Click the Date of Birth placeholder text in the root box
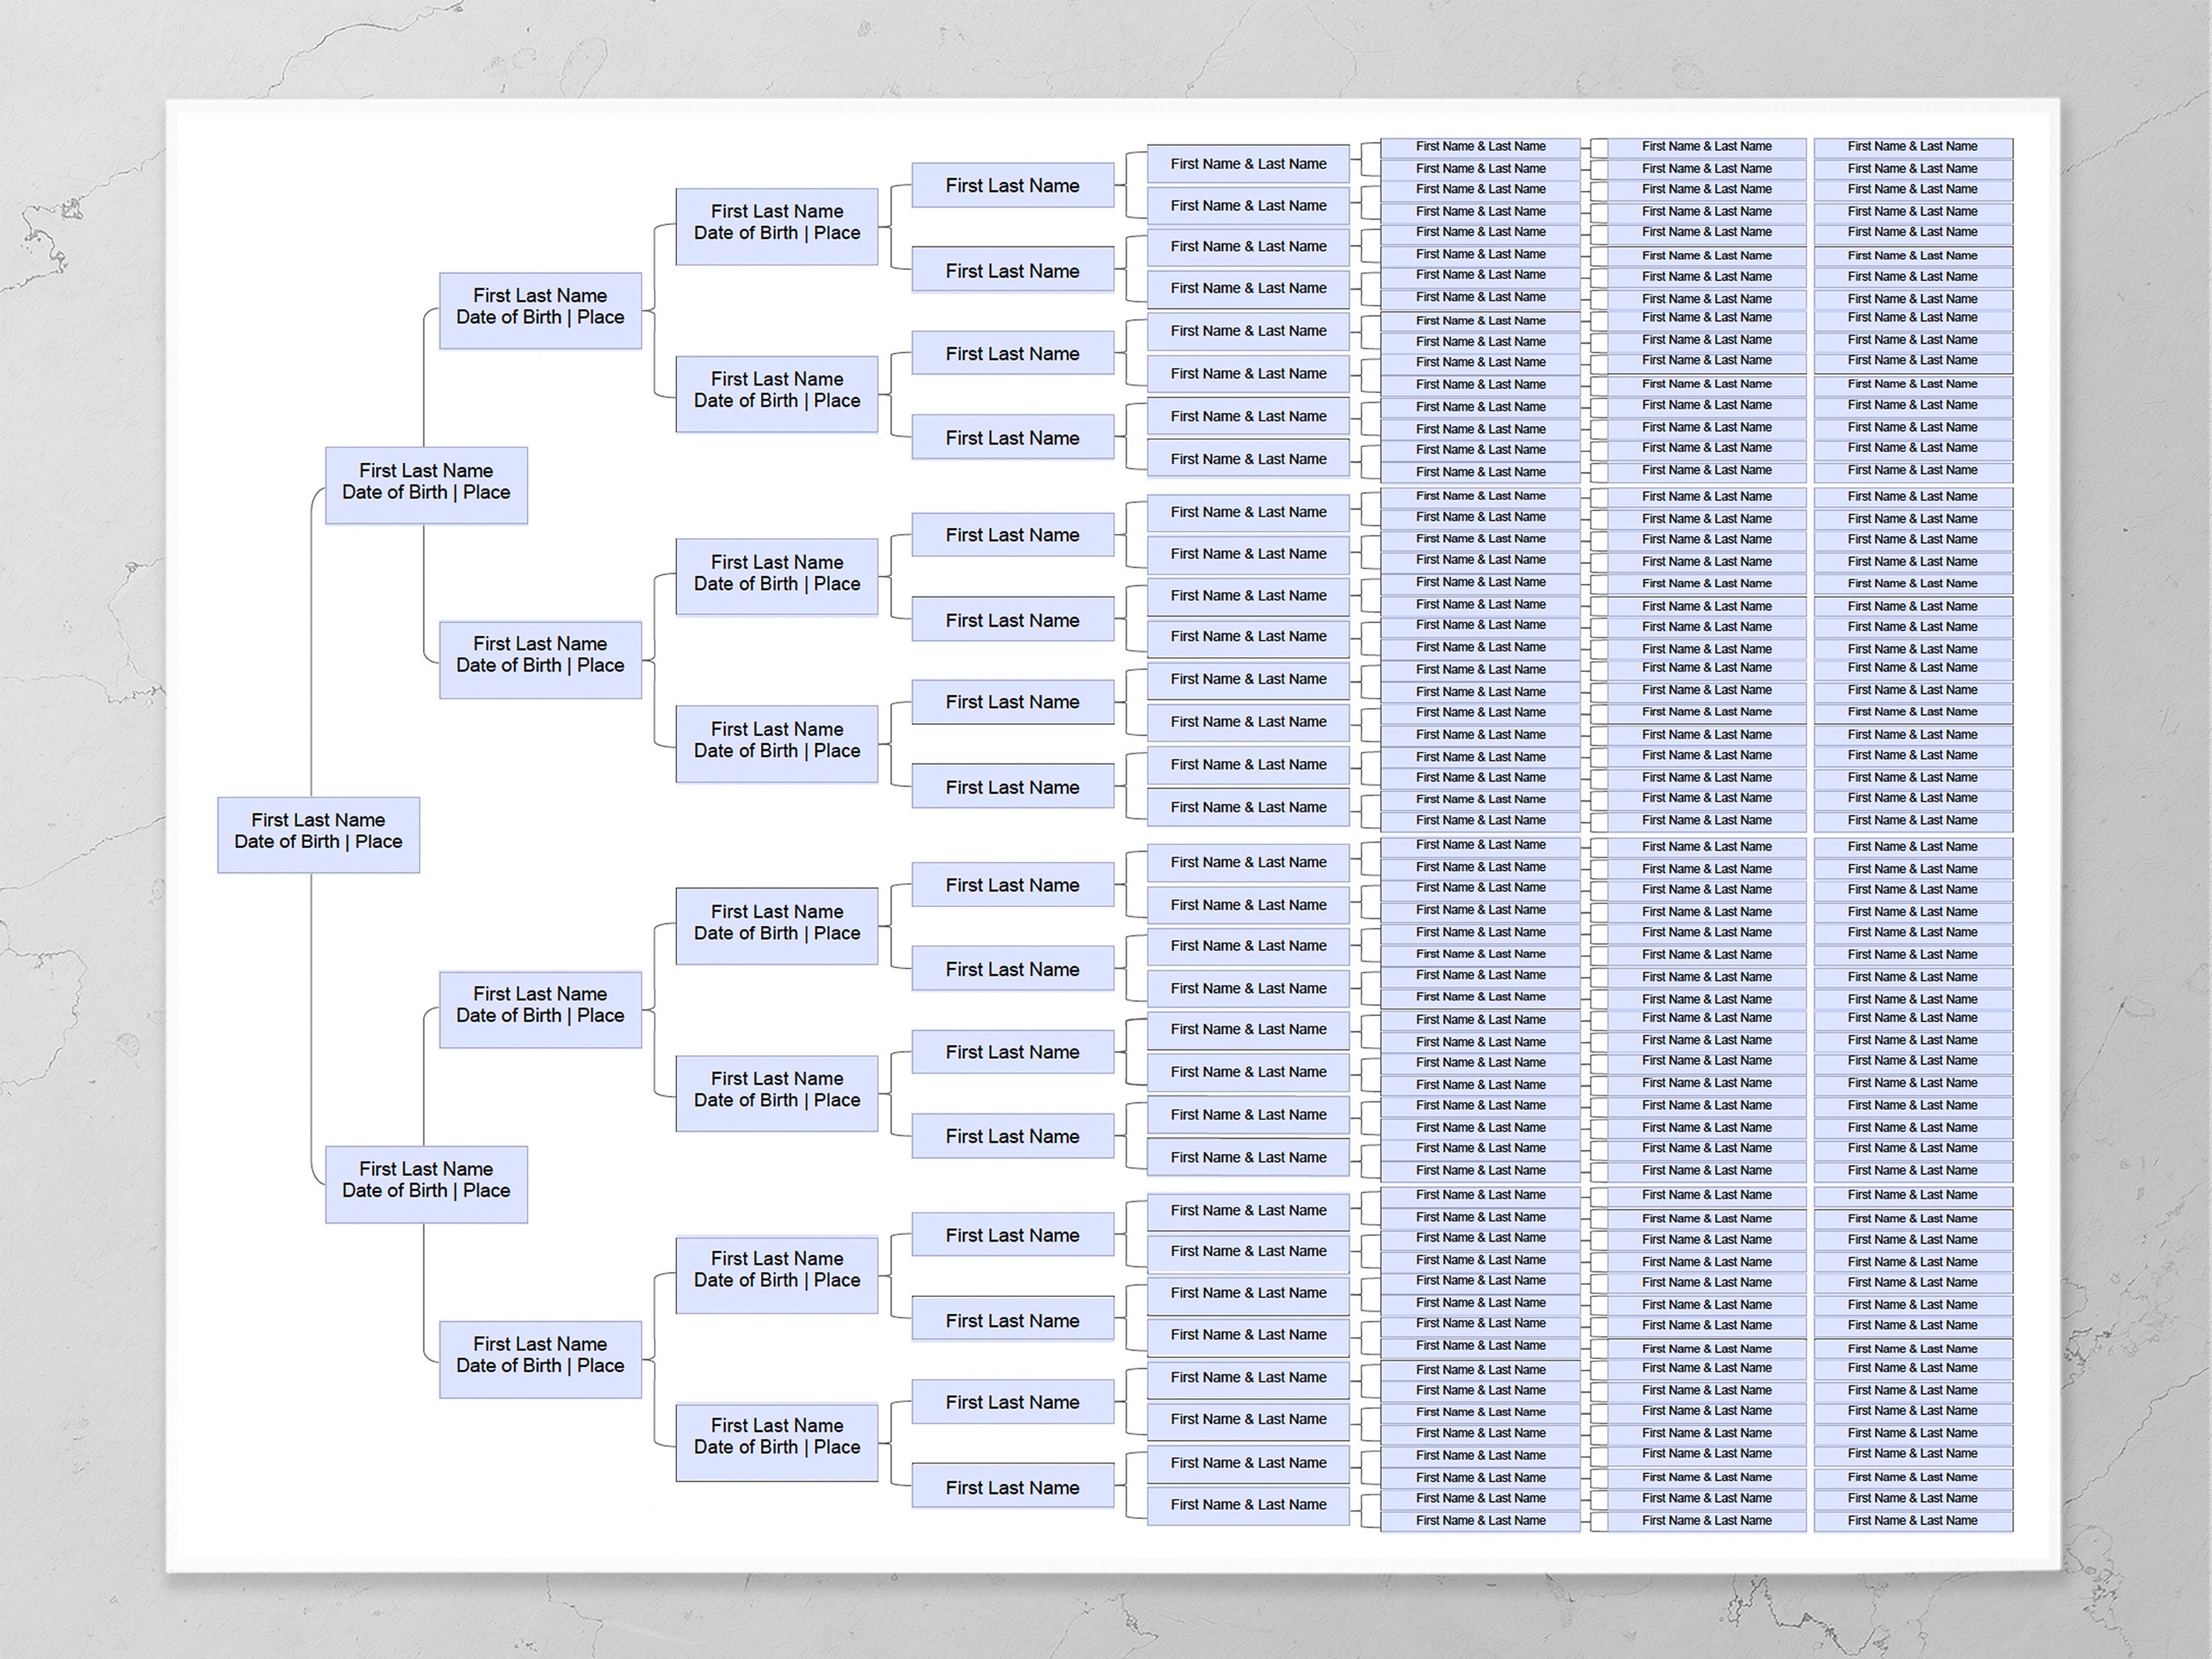Screen dimensions: 2212x1659 coord(318,842)
